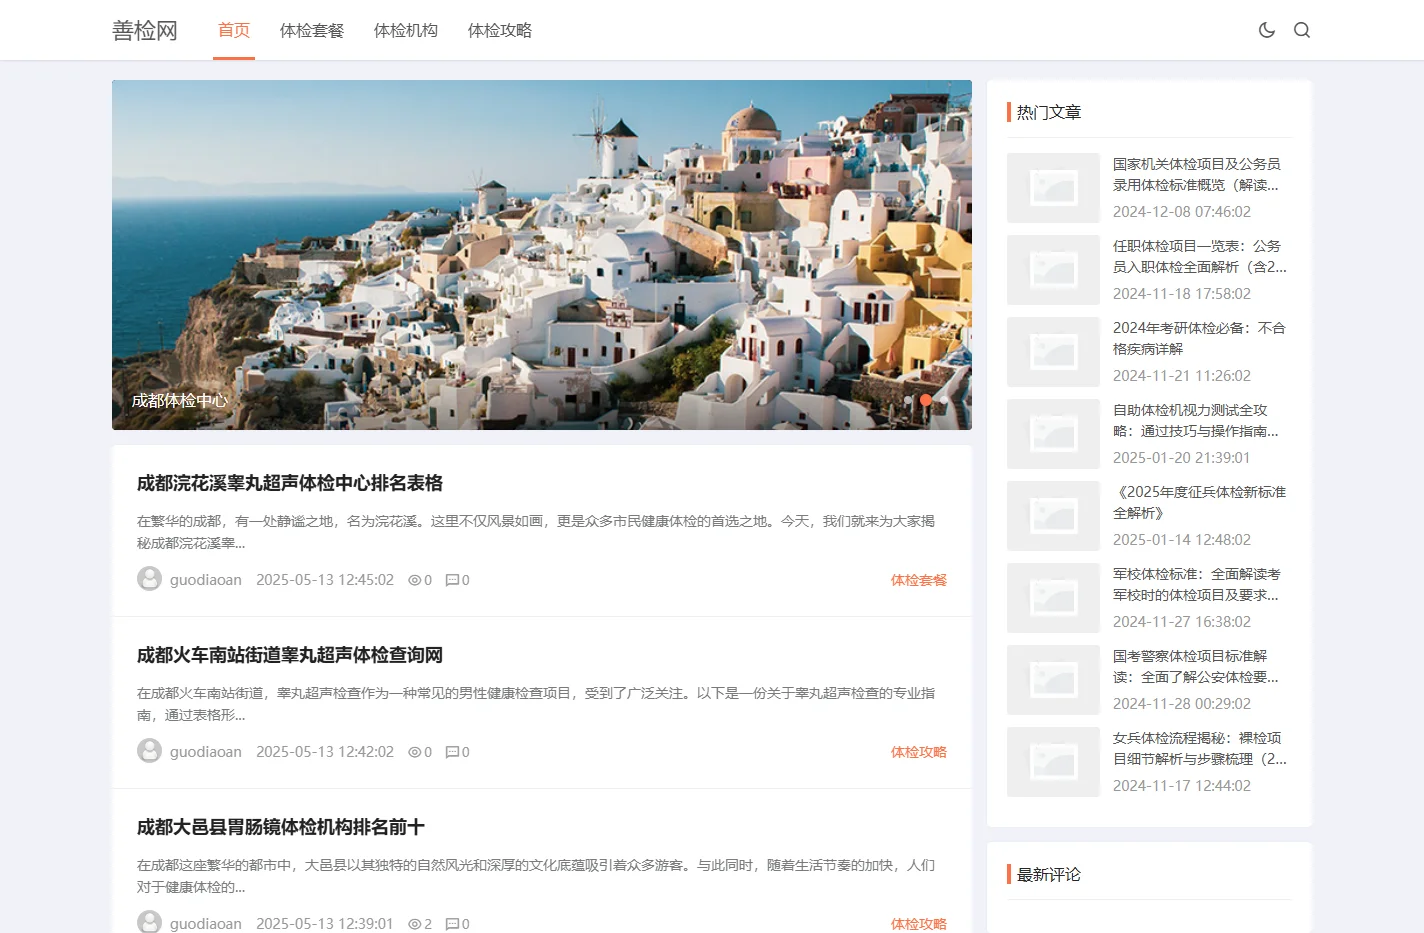Viewport: 1424px width, 933px height.
Task: Open hot article 国考警察体检项目标准解读
Action: [x=1196, y=666]
